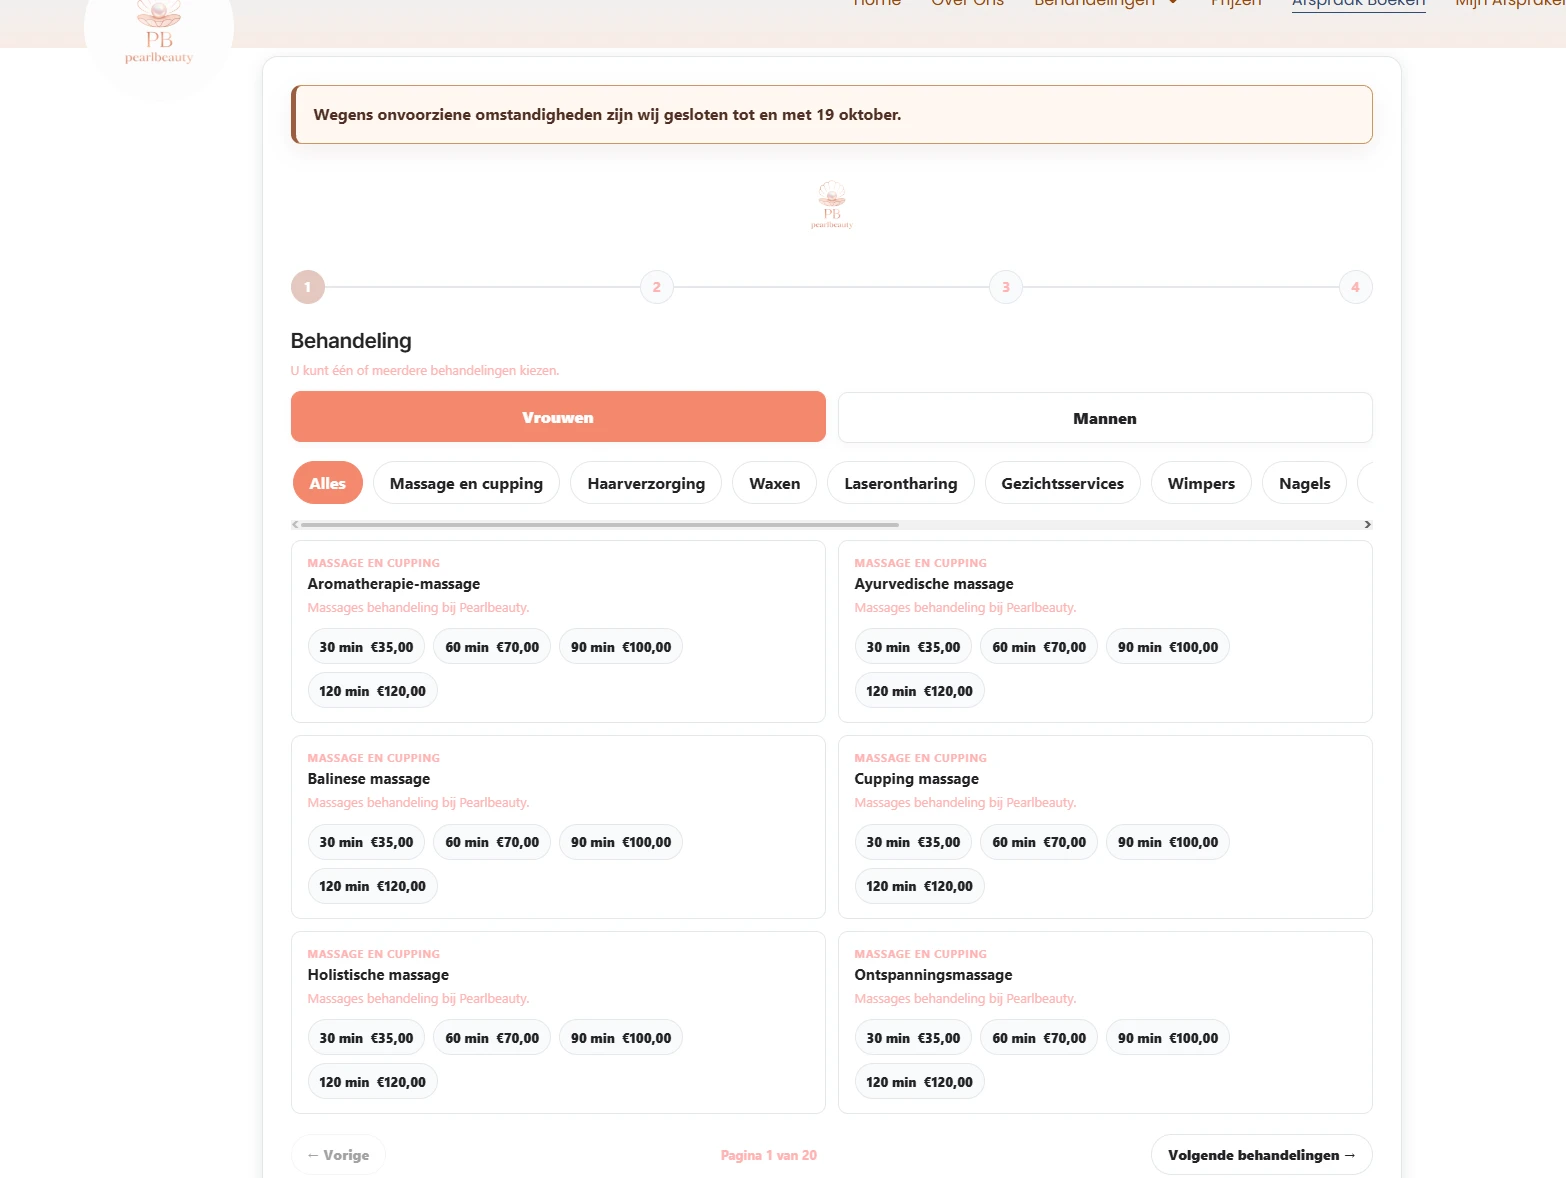Pick Holistische massage 90 min option
This screenshot has height=1178, width=1566.
click(621, 1038)
